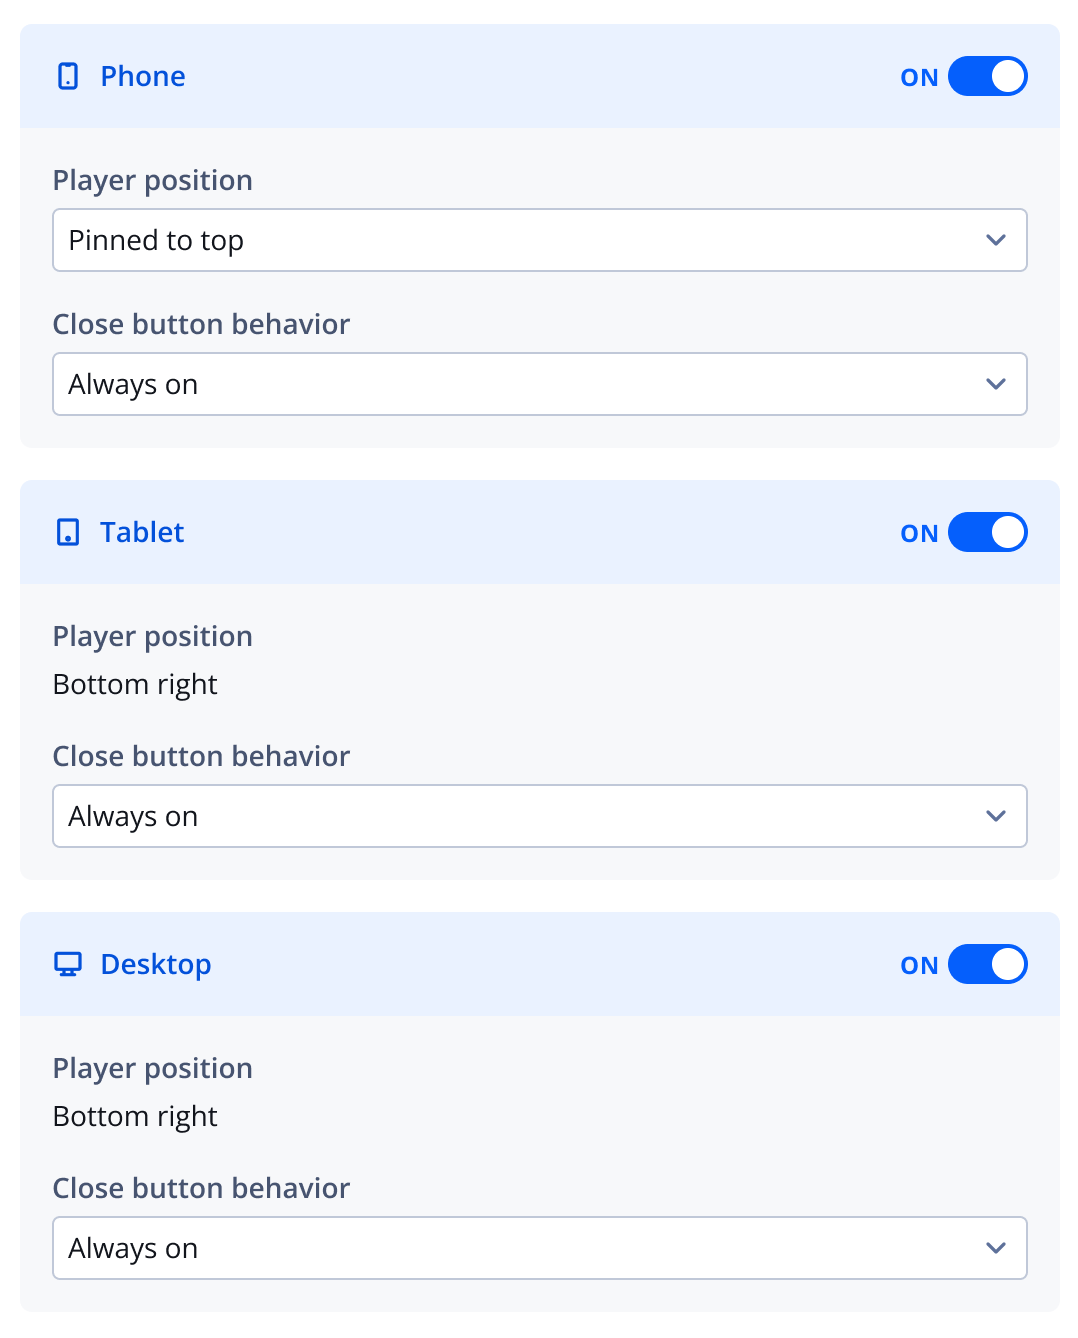Screen dimensions: 1078x1338
Task: Click the smartphone icon in the blue header bar
Action: 67,76
